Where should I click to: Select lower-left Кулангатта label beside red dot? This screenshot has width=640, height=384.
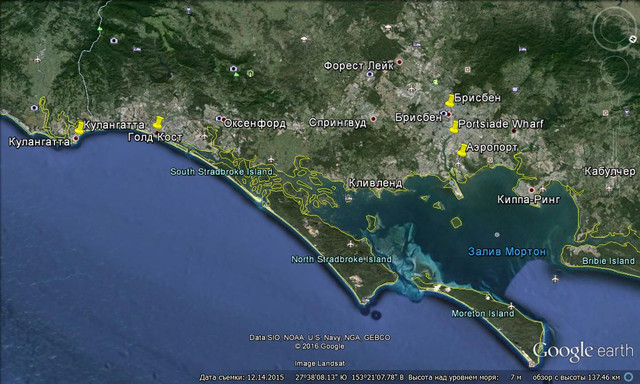tap(39, 142)
